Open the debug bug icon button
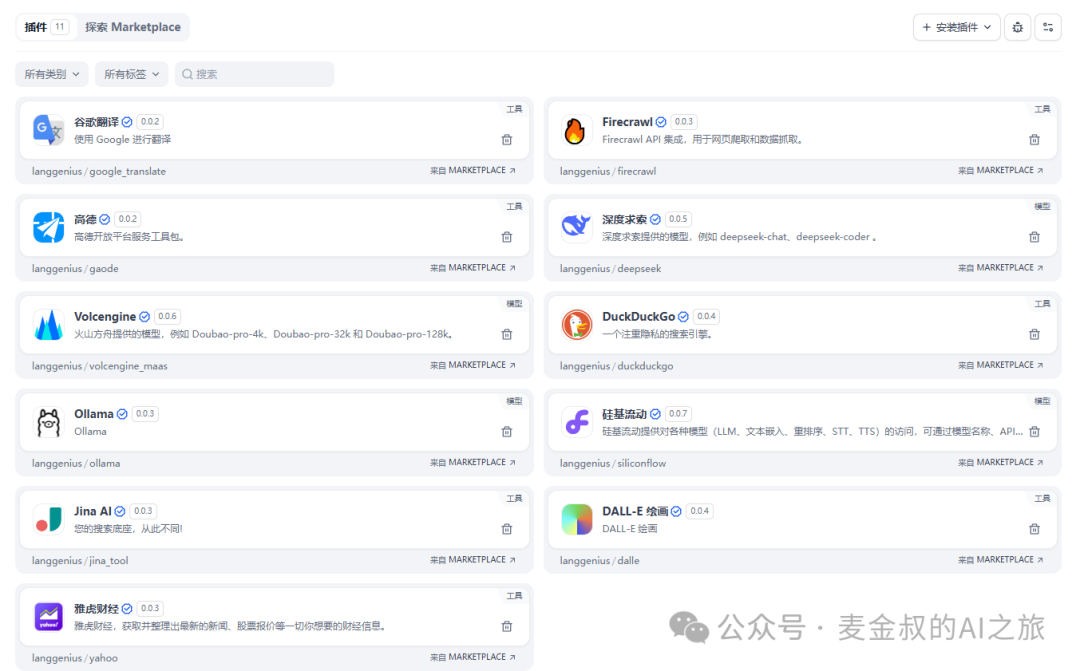The width and height of the screenshot is (1080, 671). point(1017,28)
